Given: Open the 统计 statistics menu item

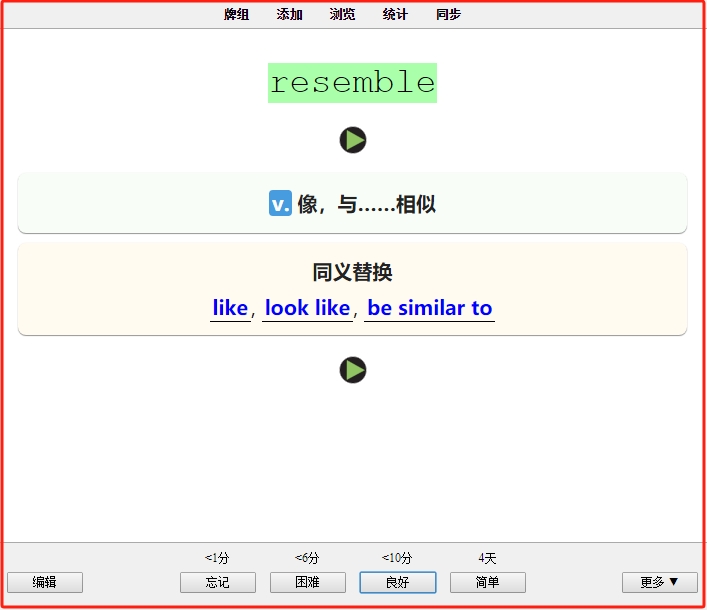Looking at the screenshot, I should [x=395, y=14].
